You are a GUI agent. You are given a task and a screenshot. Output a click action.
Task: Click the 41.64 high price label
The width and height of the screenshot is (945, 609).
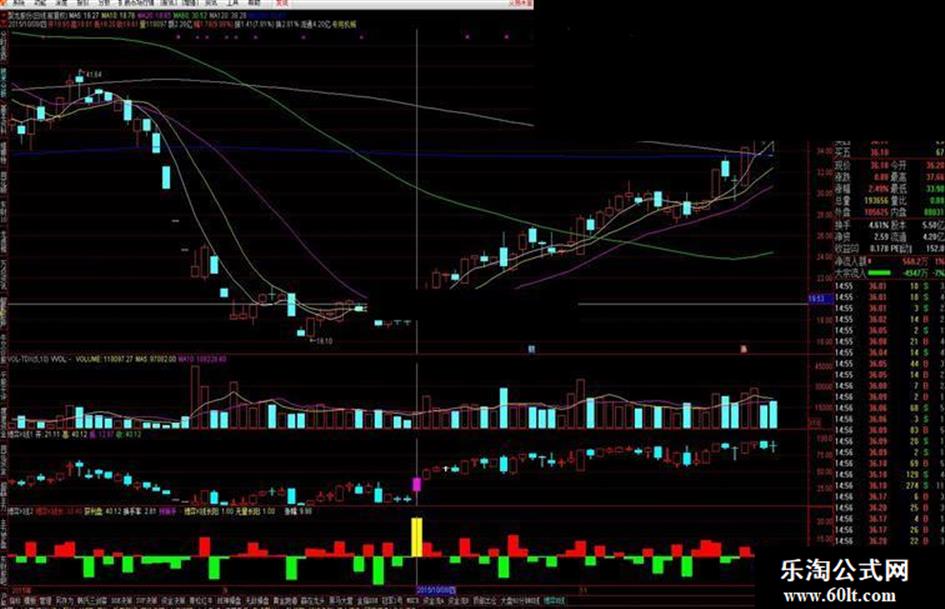pyautogui.click(x=93, y=74)
